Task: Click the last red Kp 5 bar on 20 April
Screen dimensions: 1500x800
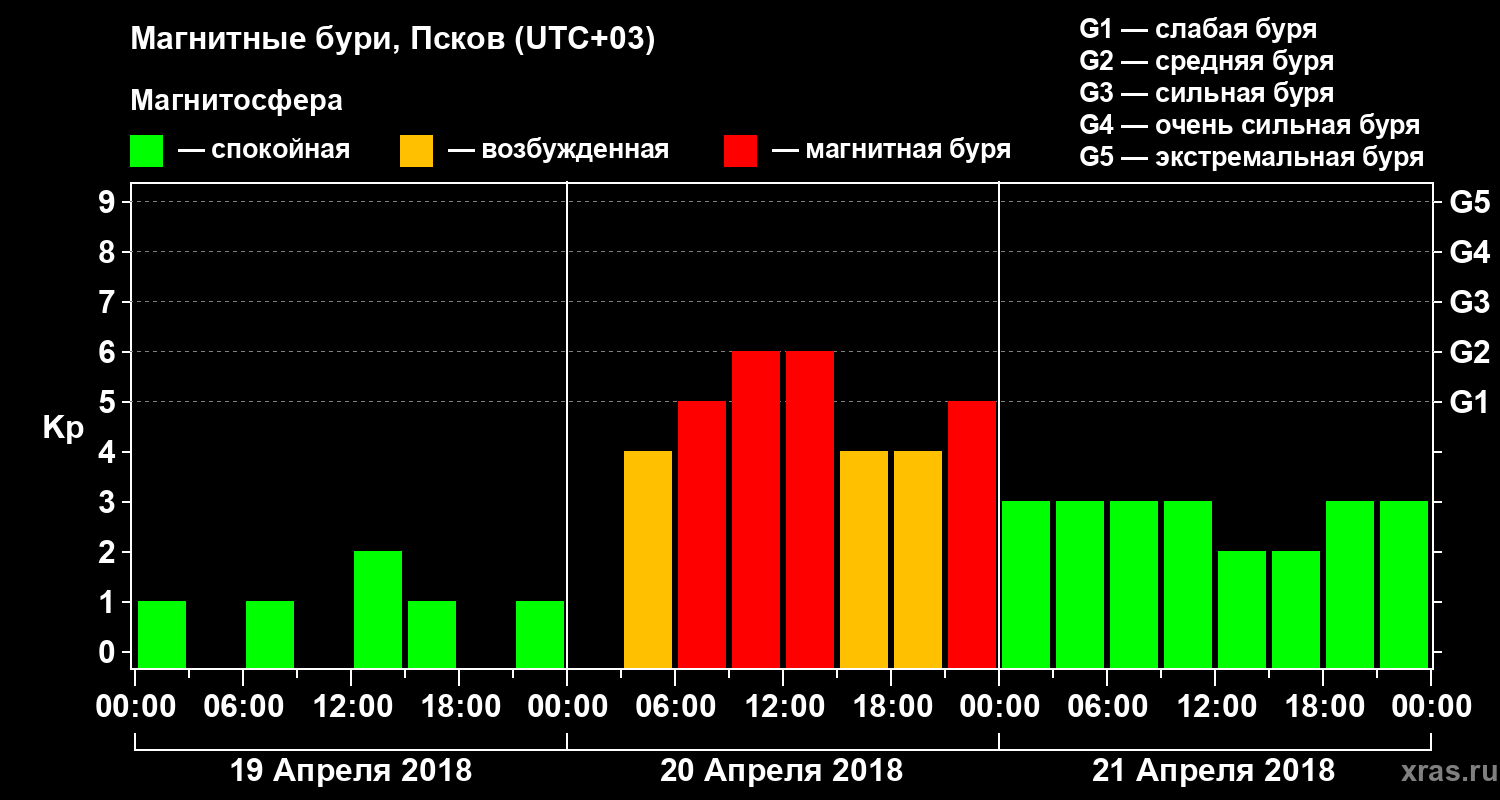Action: click(x=972, y=534)
